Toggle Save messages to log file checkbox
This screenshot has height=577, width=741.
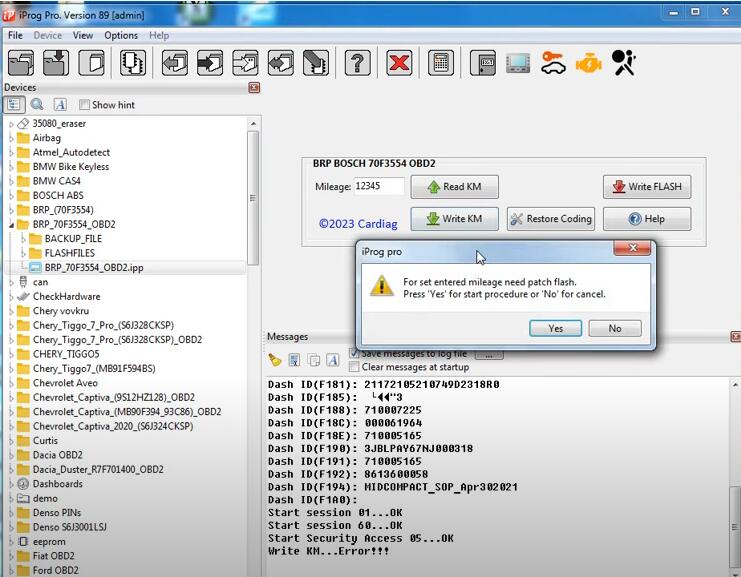pos(353,353)
